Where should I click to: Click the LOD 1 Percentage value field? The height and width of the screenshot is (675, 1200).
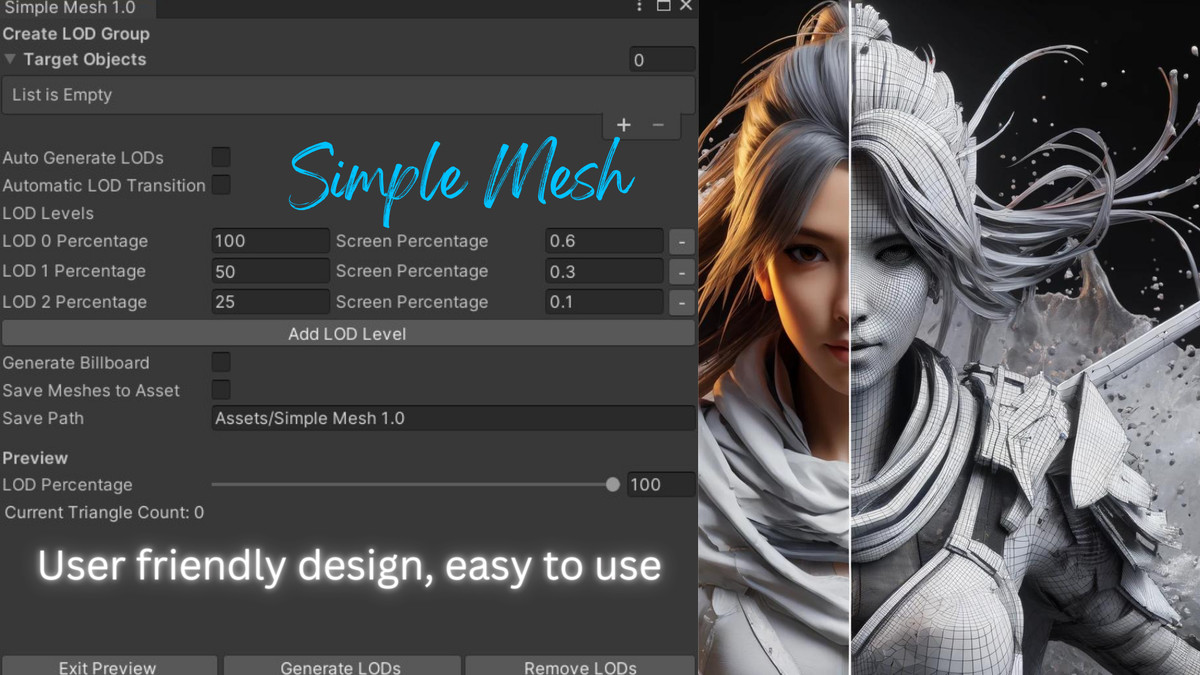pyautogui.click(x=270, y=271)
